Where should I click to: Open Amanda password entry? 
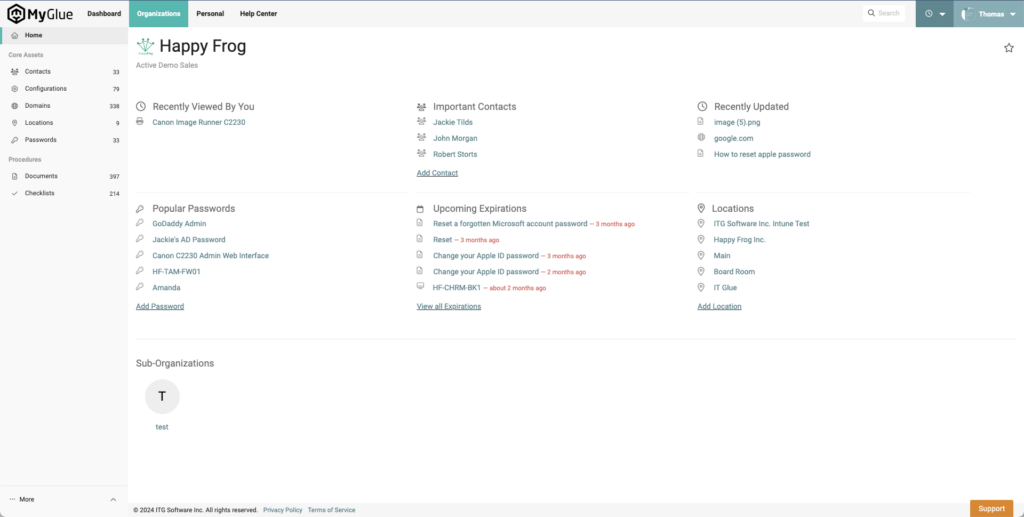pos(166,288)
